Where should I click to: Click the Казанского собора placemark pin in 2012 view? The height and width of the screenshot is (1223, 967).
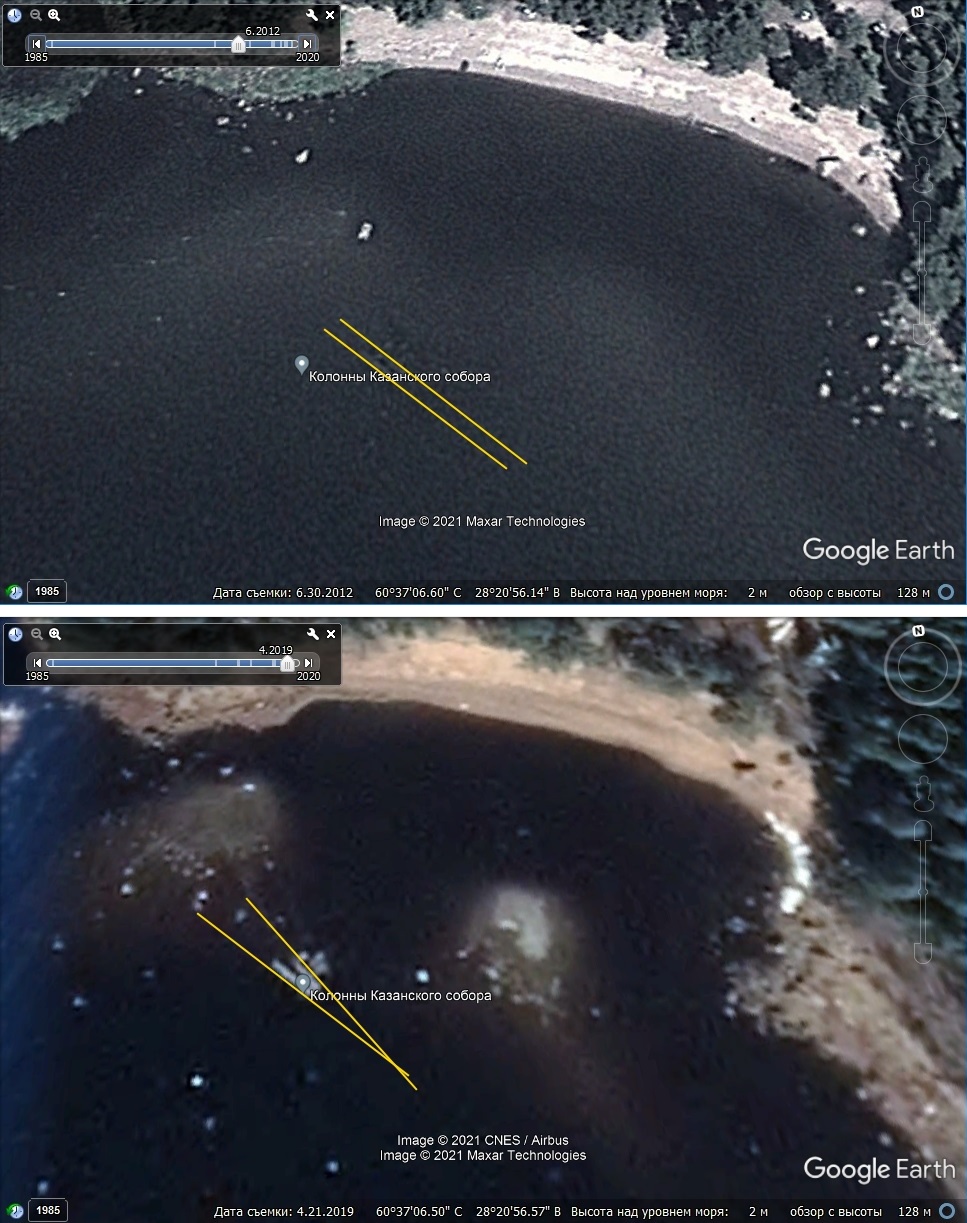coord(301,365)
